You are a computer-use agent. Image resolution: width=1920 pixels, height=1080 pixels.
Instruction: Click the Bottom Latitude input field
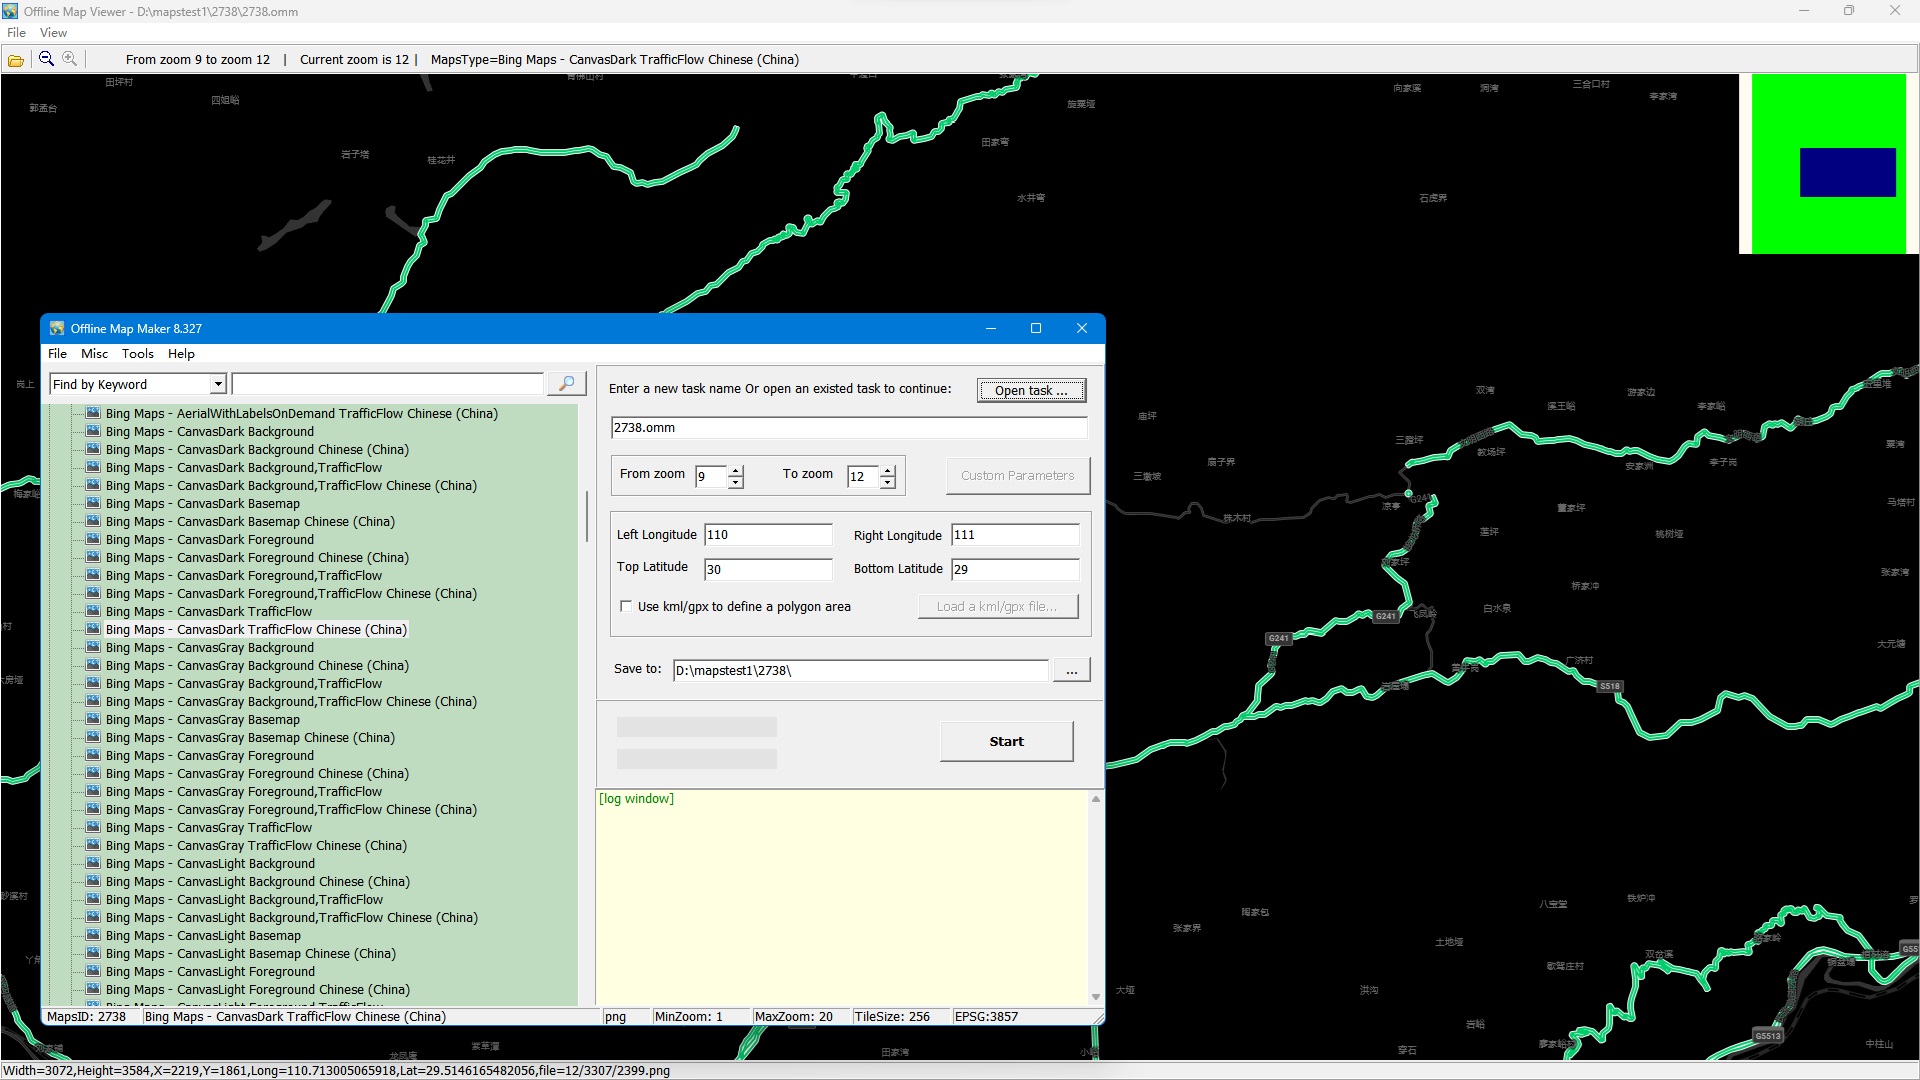(1015, 569)
